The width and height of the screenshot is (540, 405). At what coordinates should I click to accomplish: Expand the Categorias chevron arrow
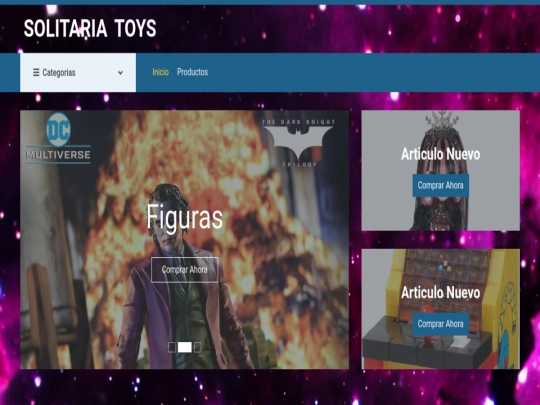120,73
